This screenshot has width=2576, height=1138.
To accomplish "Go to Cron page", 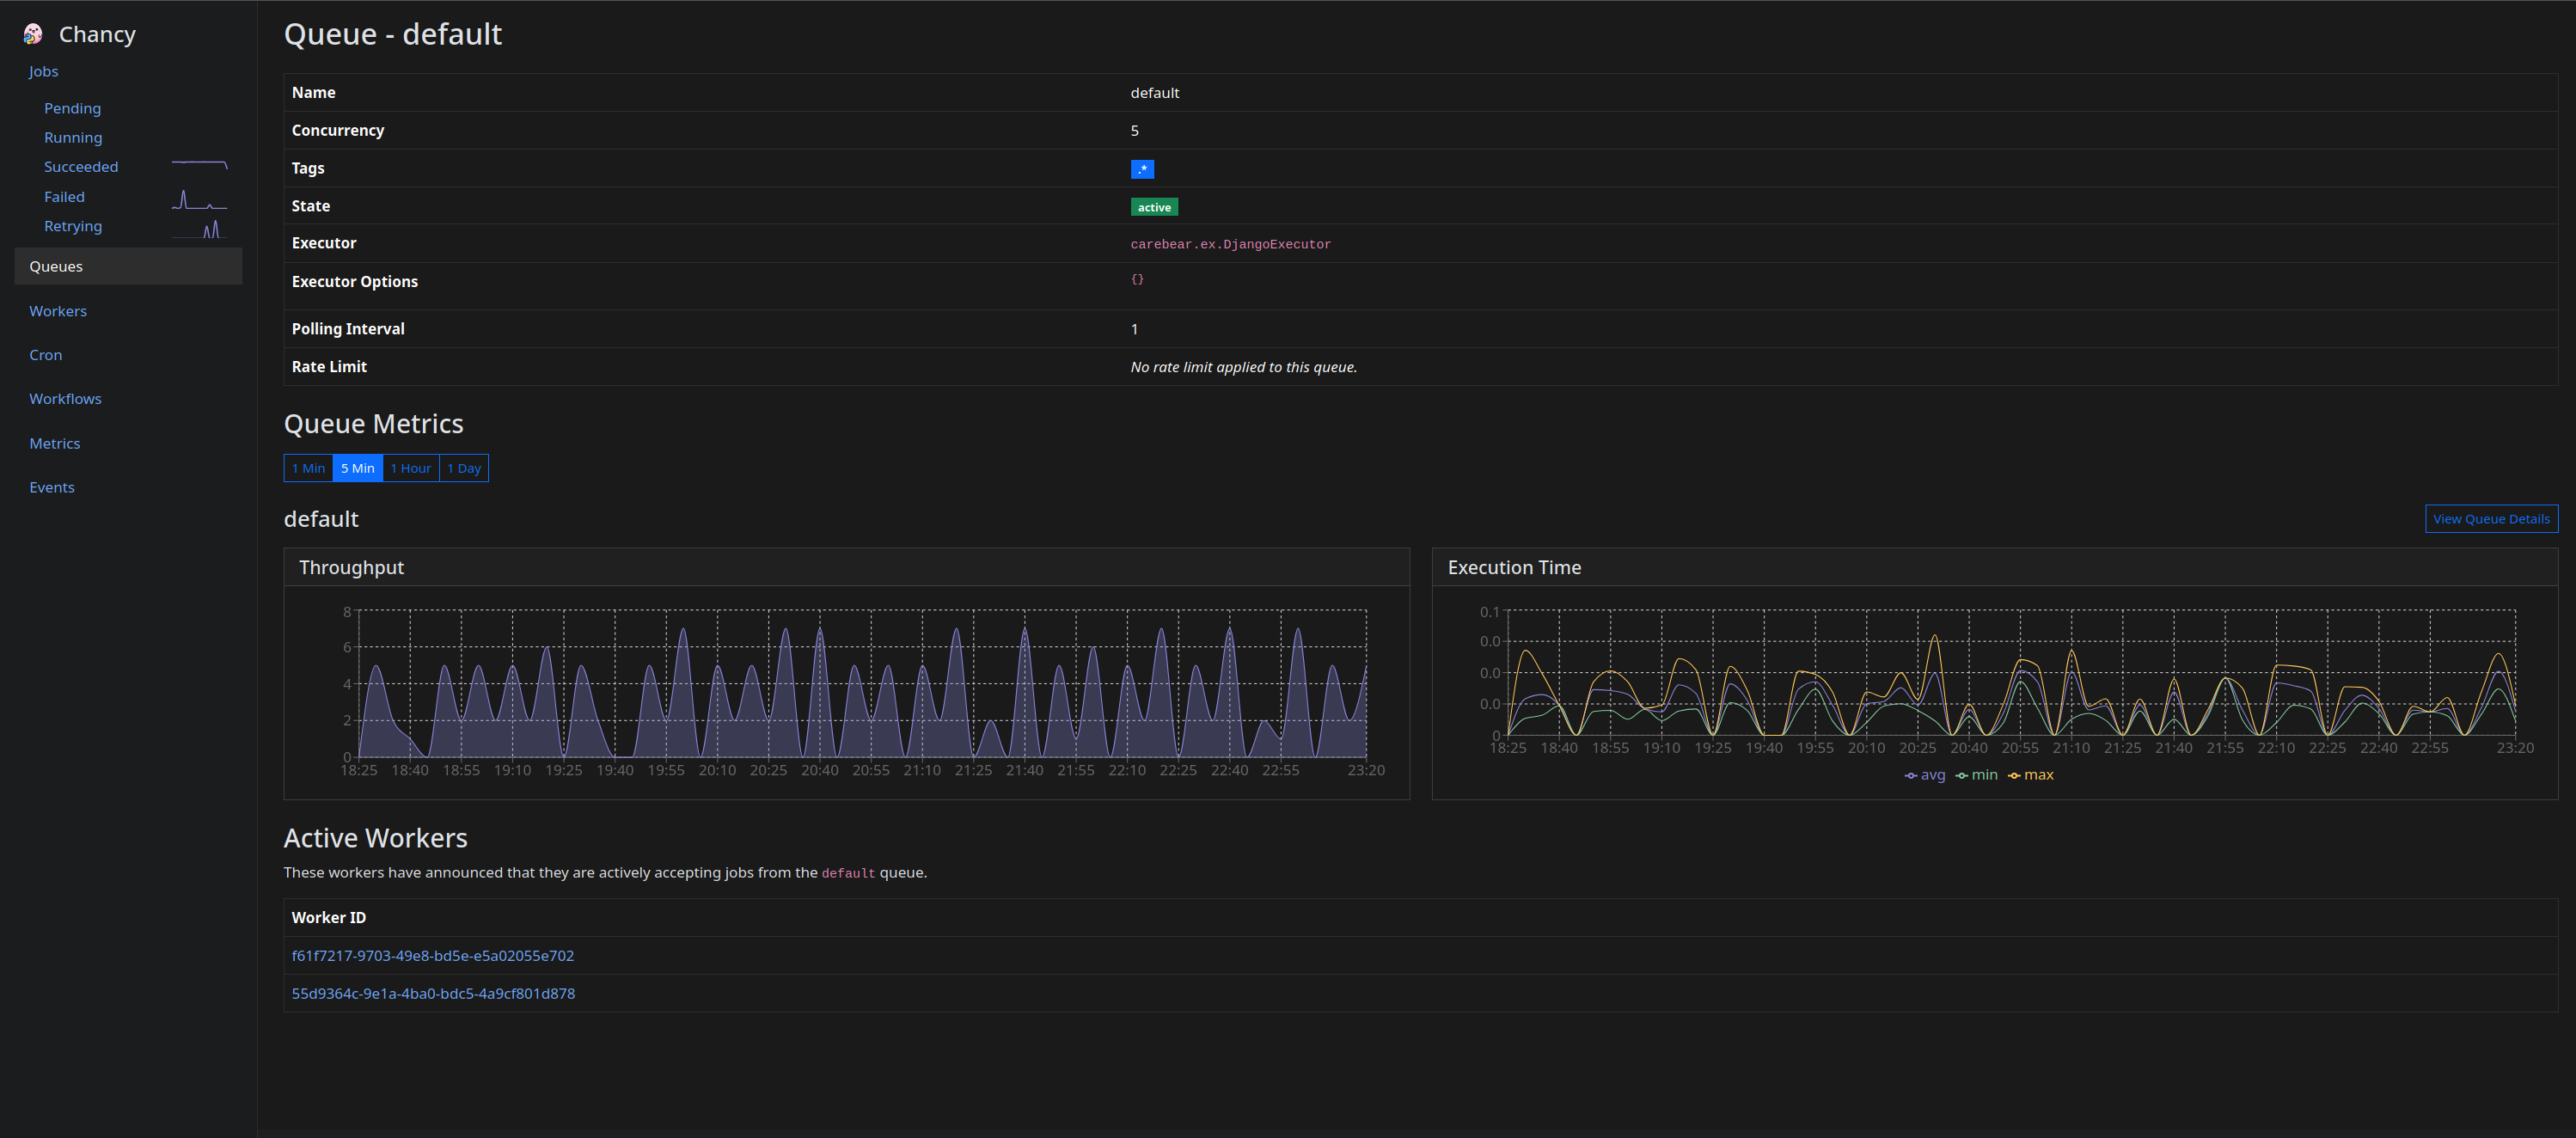I will click(46, 355).
